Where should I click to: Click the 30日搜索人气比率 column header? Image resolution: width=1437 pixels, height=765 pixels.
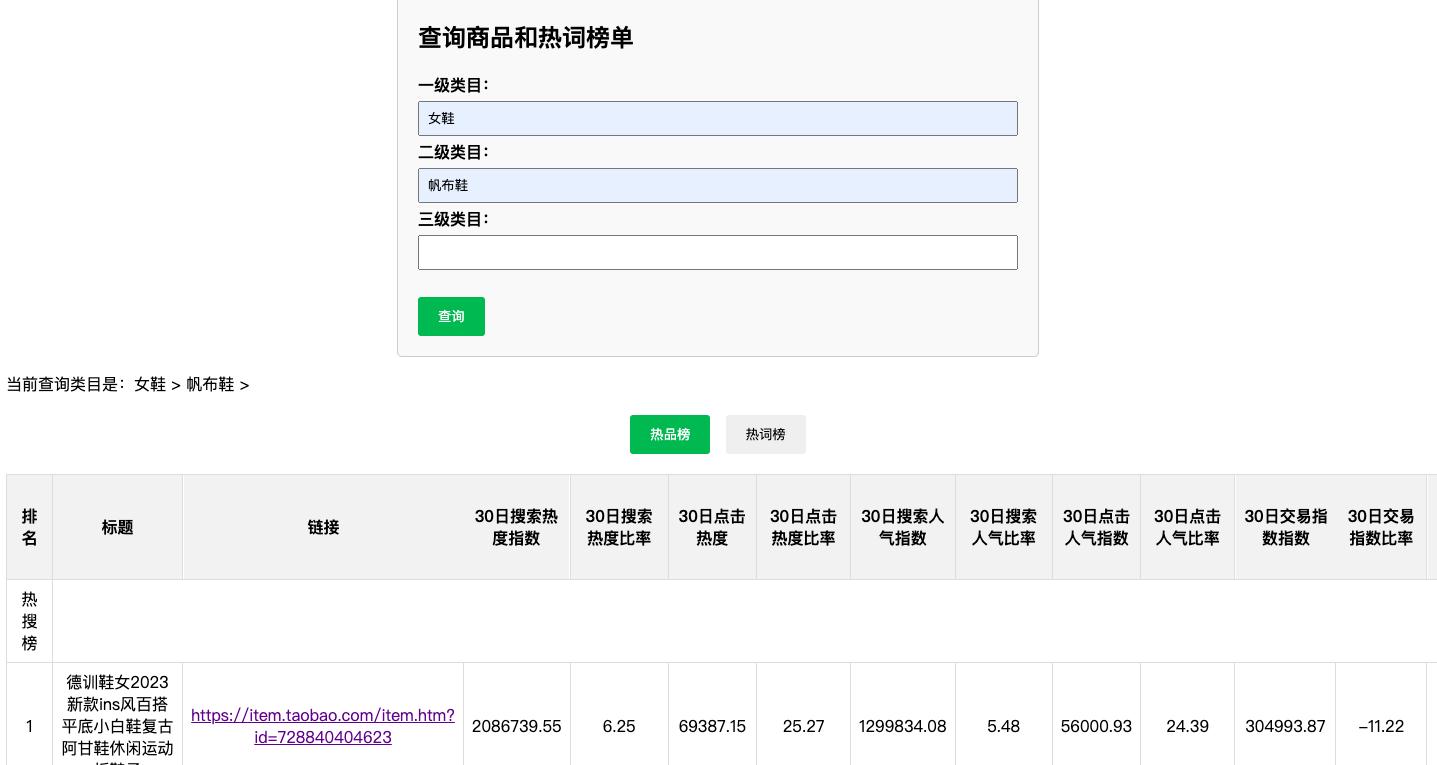pos(1003,527)
